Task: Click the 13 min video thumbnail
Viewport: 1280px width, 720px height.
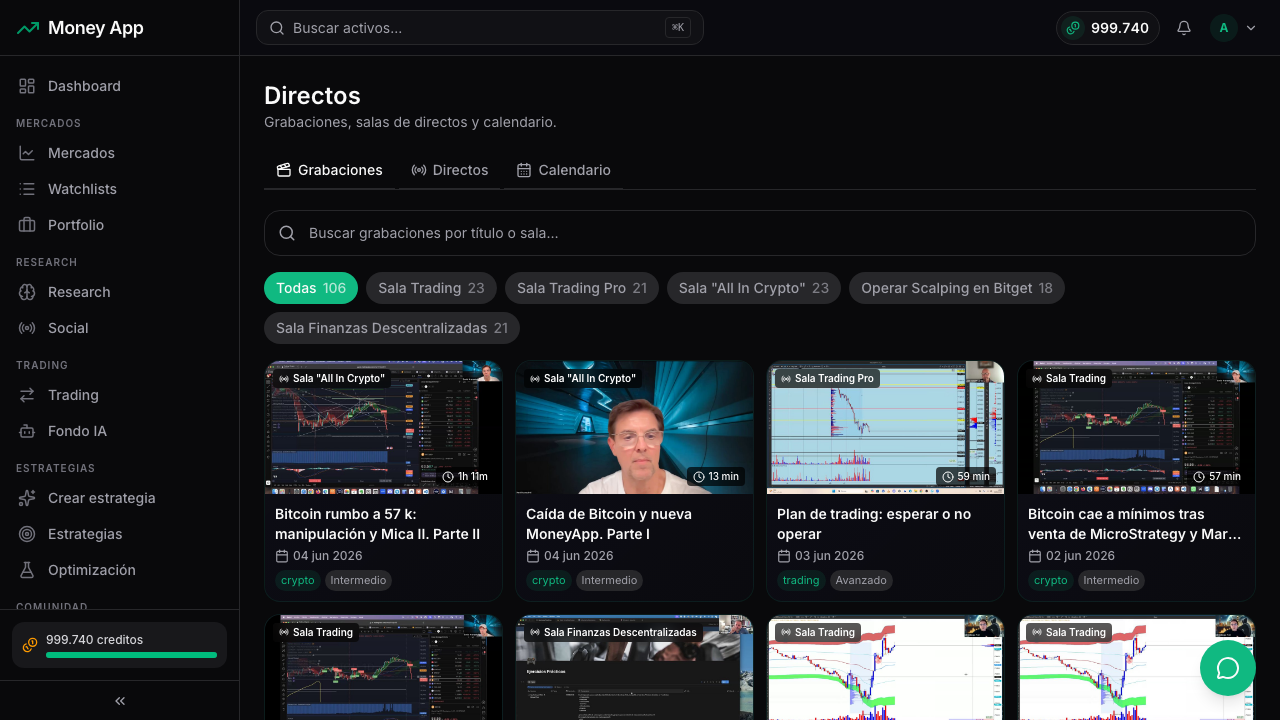Action: (x=635, y=427)
